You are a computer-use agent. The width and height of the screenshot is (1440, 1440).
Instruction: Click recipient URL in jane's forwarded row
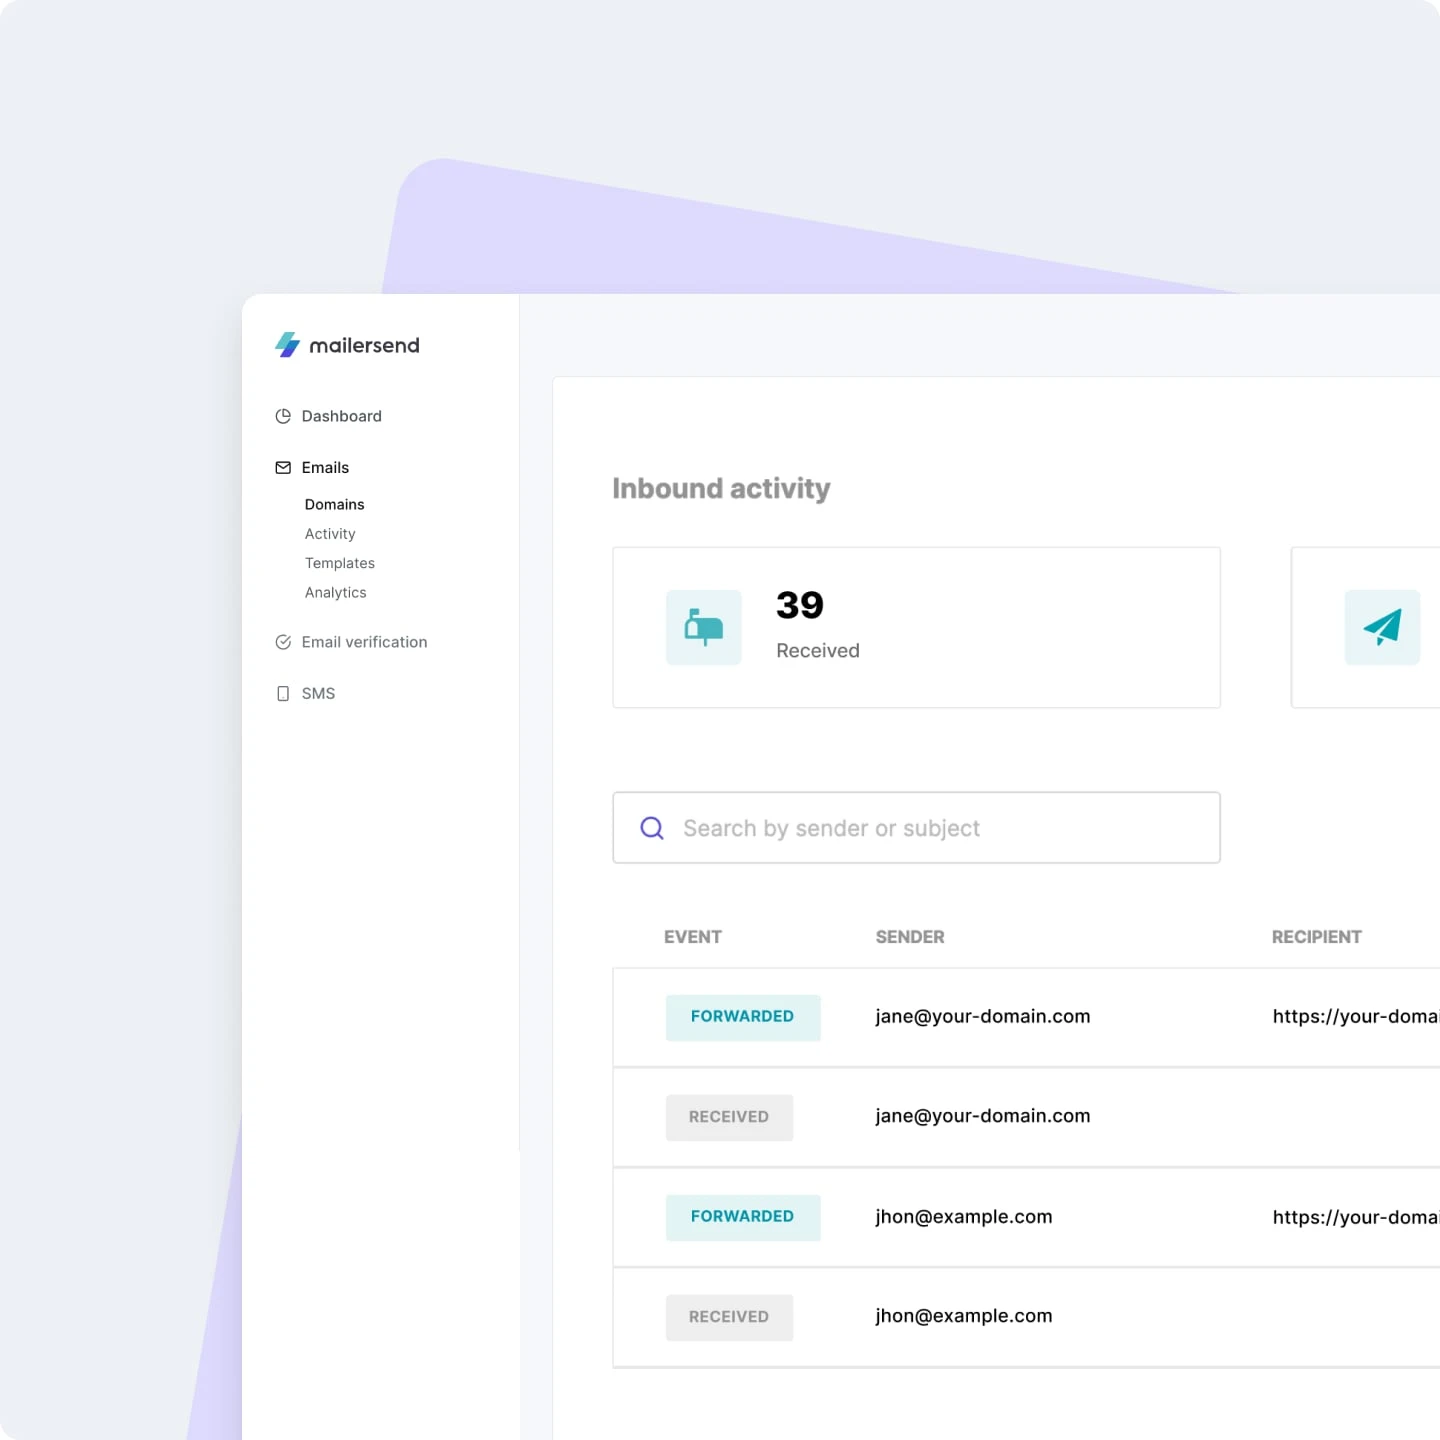[1356, 1017]
